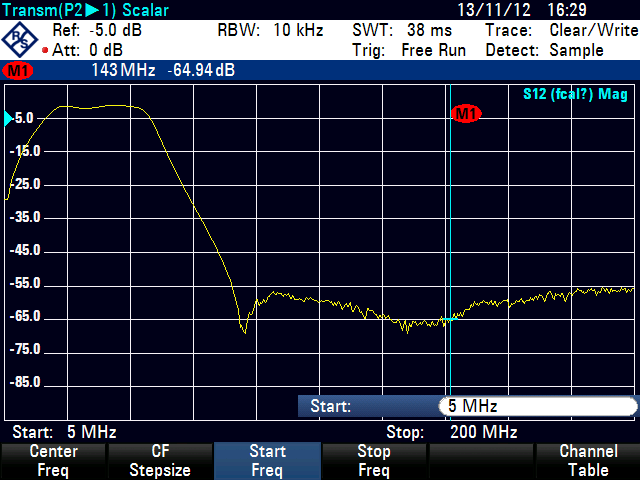Viewport: 640px width, 480px height.
Task: Select the M1 marker badge in info bar
Action: click(18, 71)
